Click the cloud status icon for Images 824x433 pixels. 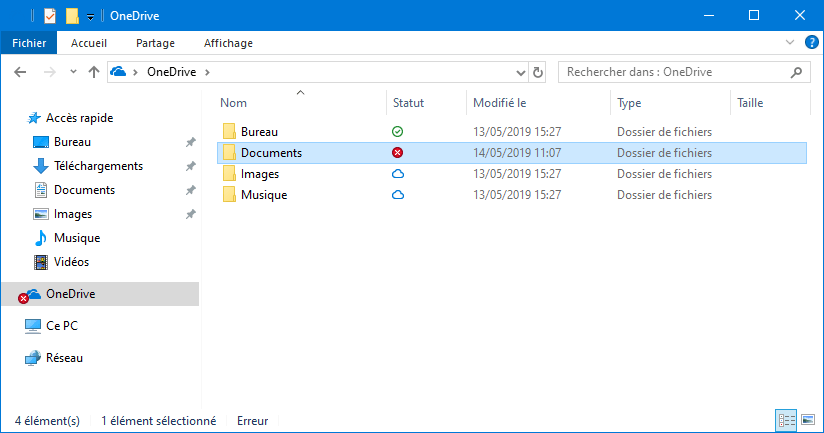point(398,173)
